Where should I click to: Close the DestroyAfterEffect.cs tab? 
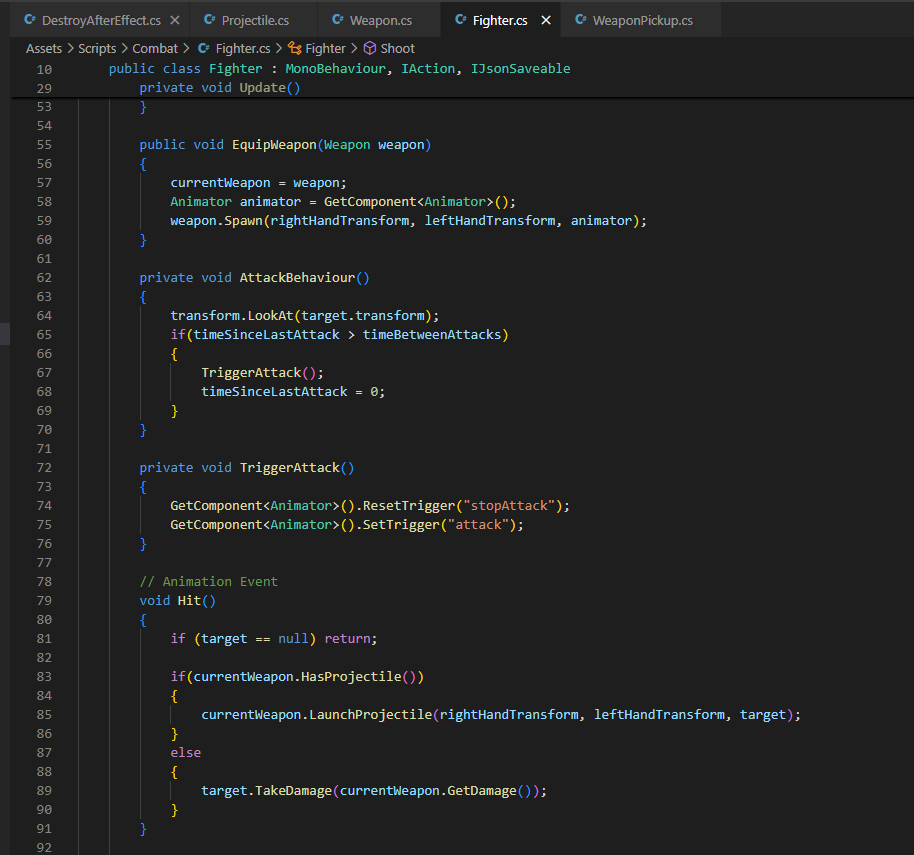pos(176,20)
